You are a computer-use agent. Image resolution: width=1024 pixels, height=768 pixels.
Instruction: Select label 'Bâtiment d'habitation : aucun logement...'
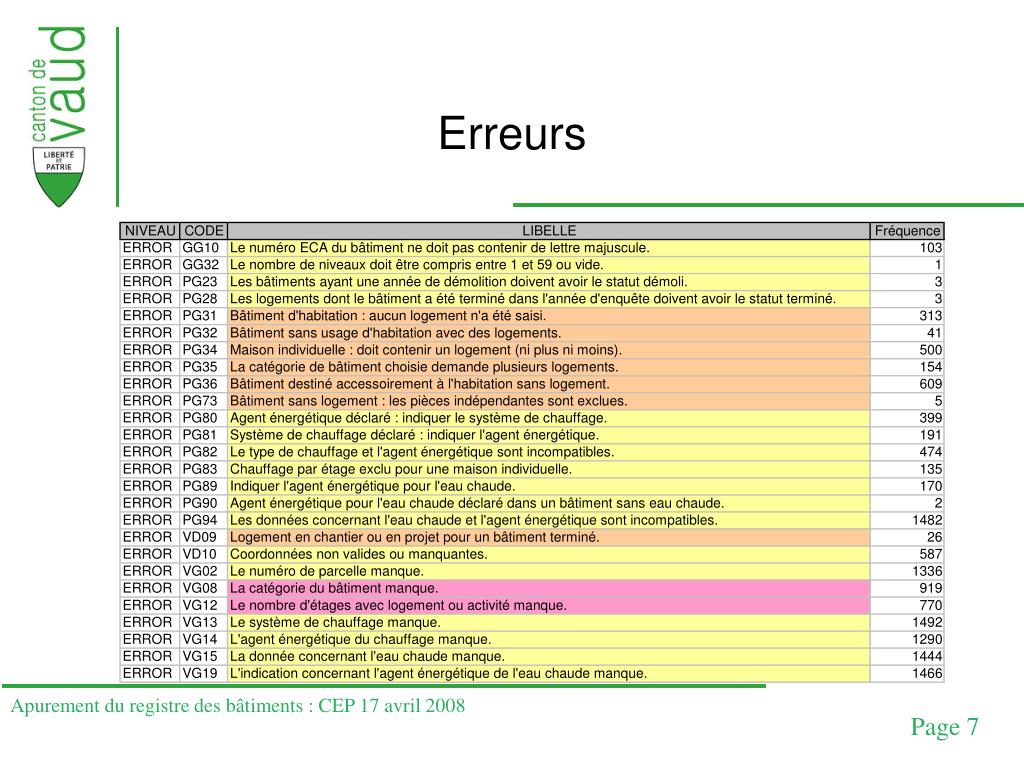[388, 316]
